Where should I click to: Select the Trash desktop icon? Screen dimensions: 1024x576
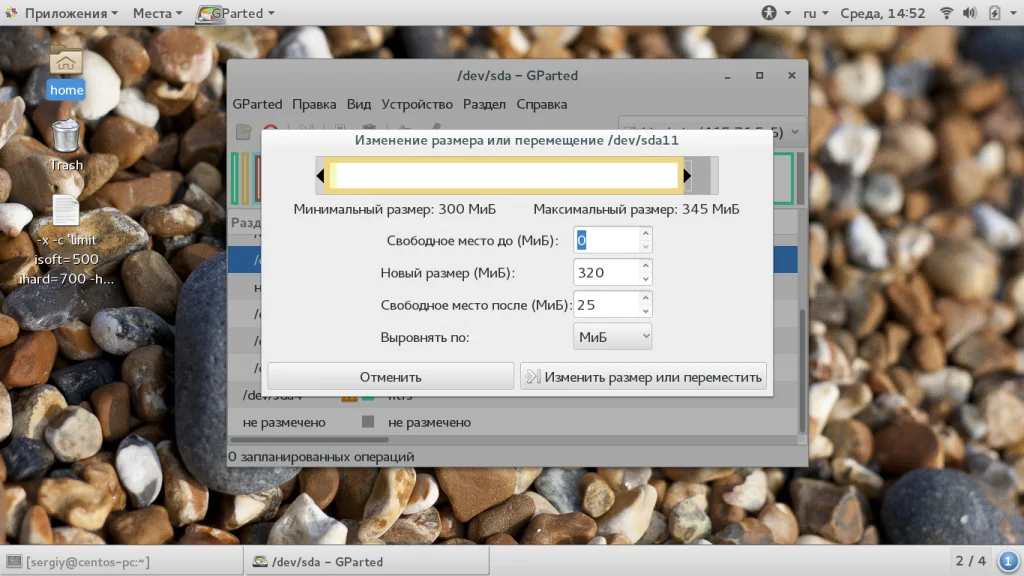66,146
